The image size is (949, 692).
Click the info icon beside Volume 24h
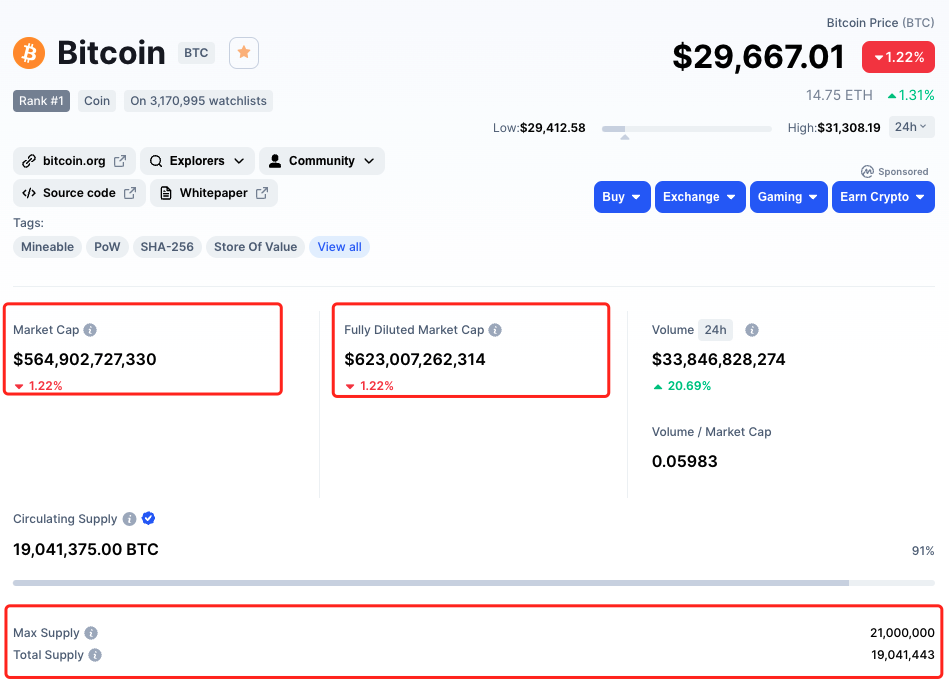coord(752,330)
